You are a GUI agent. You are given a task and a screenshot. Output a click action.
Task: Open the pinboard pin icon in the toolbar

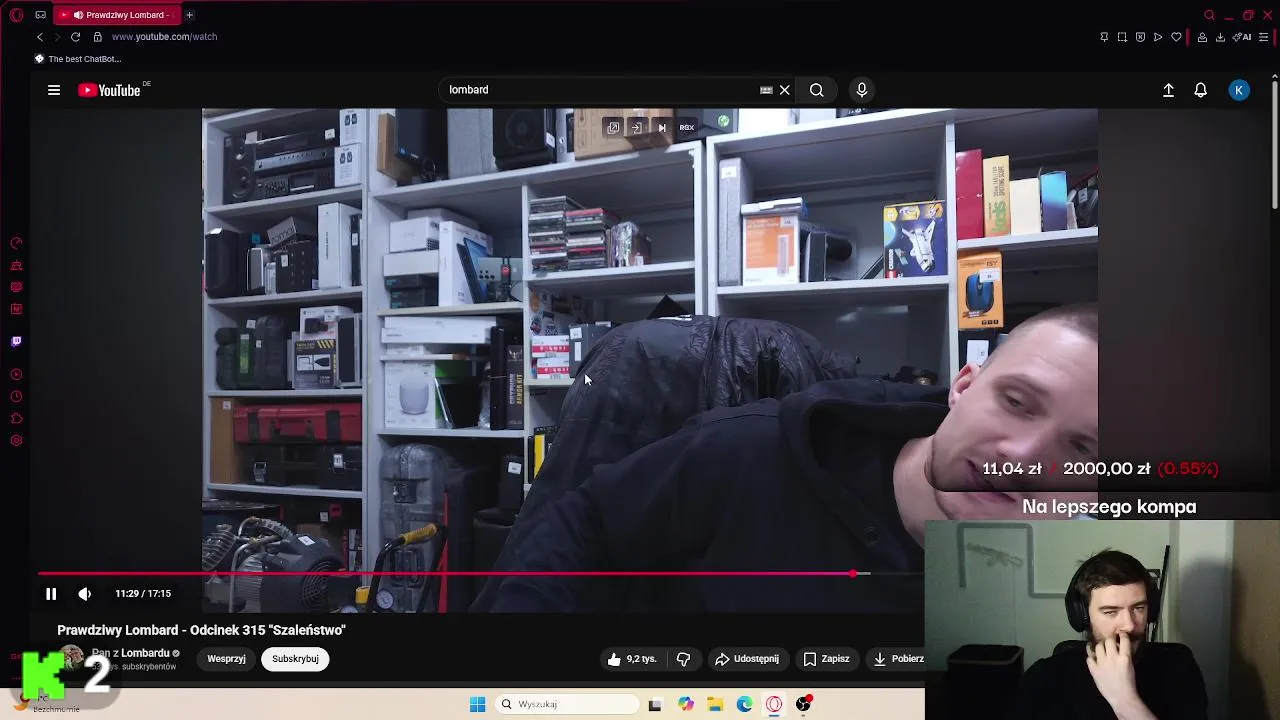[1104, 37]
